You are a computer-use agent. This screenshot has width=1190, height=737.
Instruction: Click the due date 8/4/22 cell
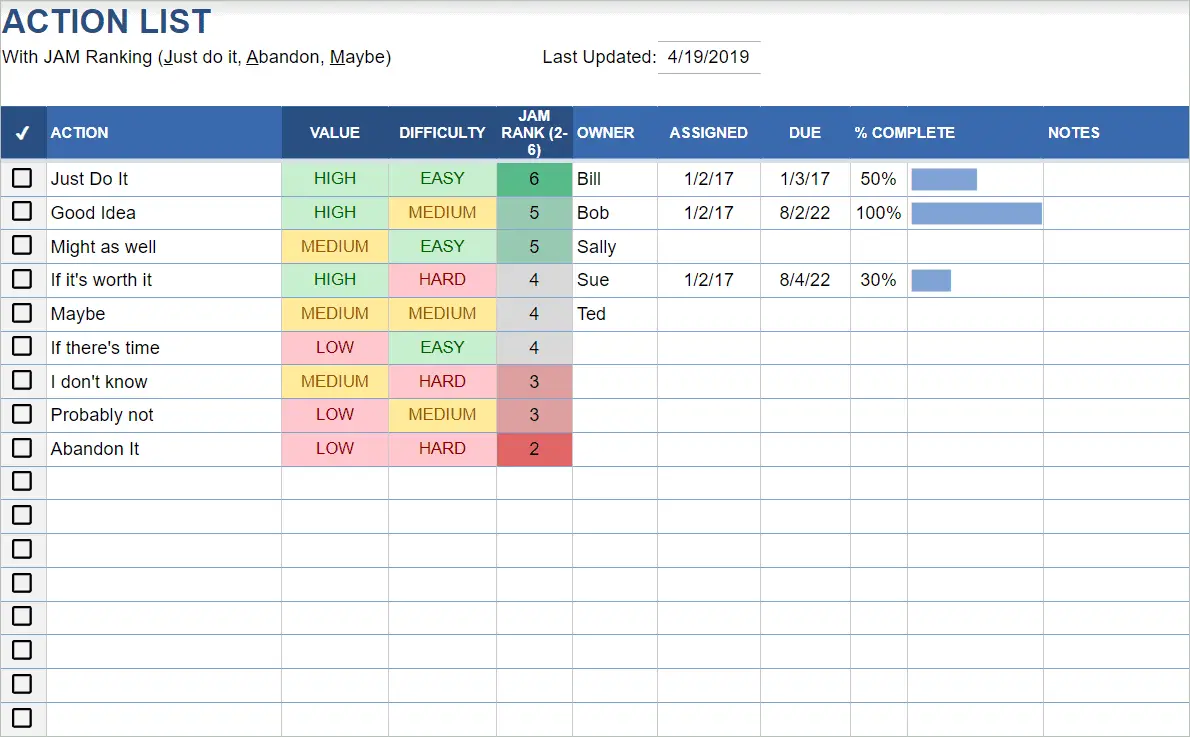click(805, 280)
